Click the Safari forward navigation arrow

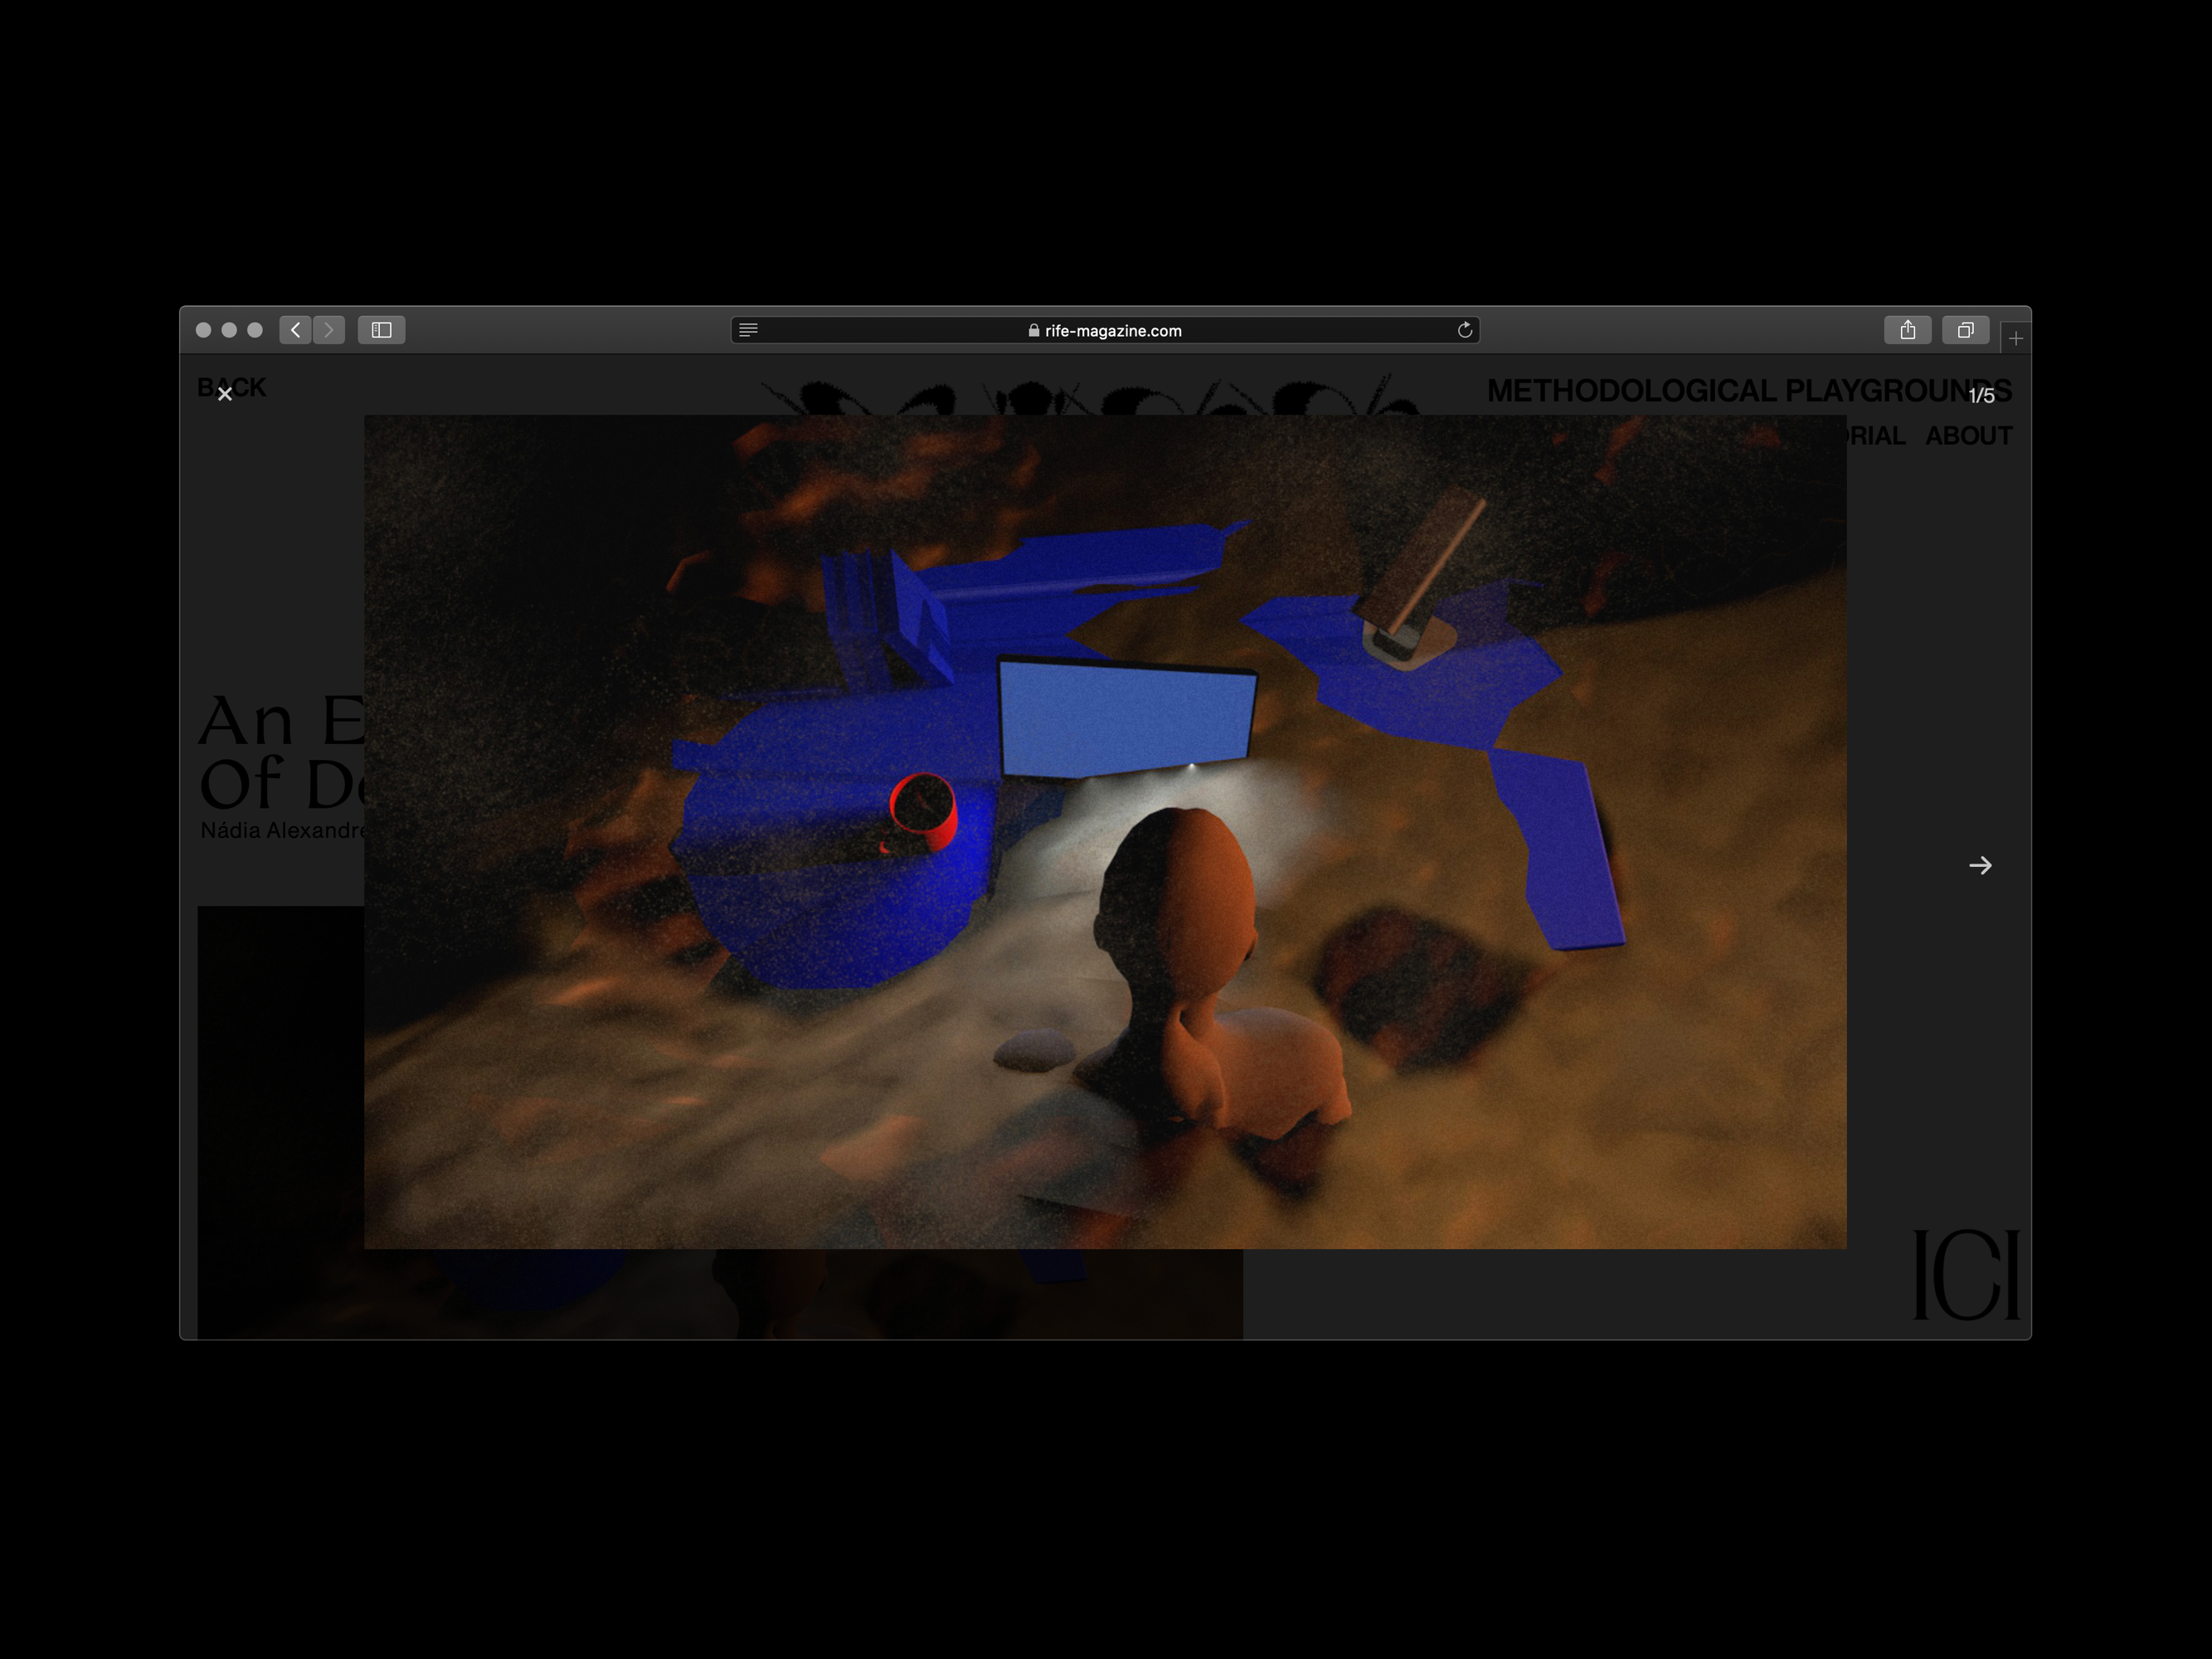329,330
